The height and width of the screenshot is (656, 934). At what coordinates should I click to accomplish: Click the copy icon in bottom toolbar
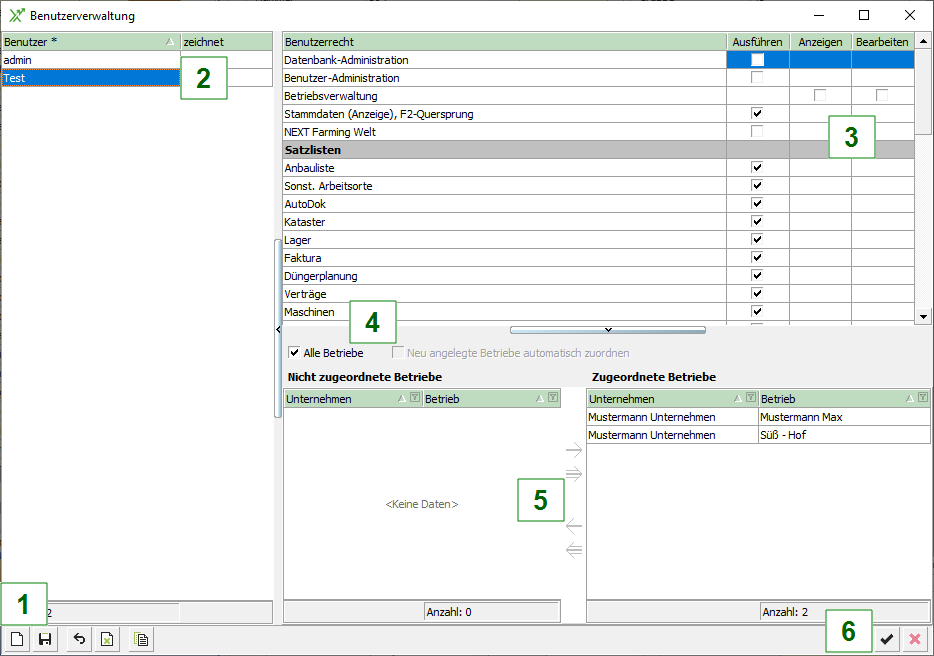[x=141, y=639]
